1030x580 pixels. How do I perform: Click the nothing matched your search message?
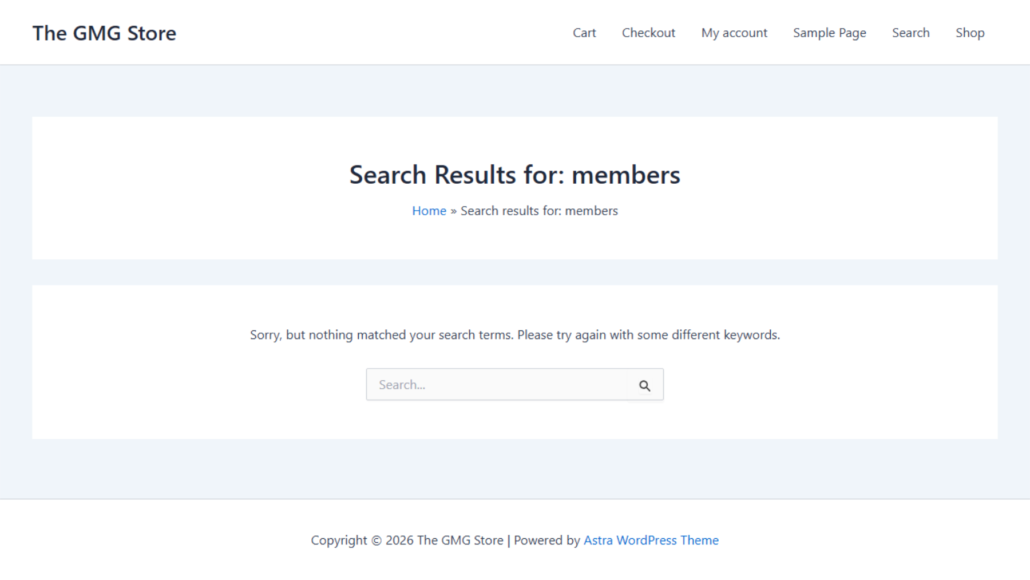515,335
